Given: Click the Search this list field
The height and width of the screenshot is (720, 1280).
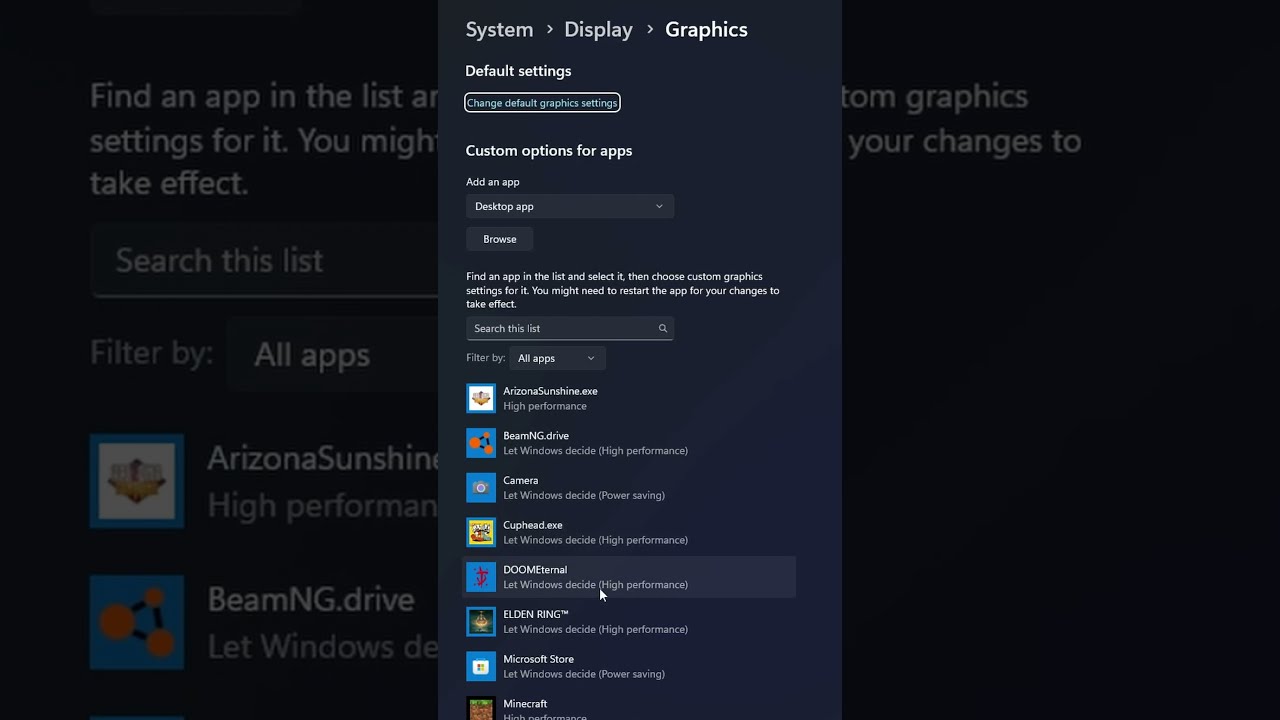Looking at the screenshot, I should coord(570,328).
